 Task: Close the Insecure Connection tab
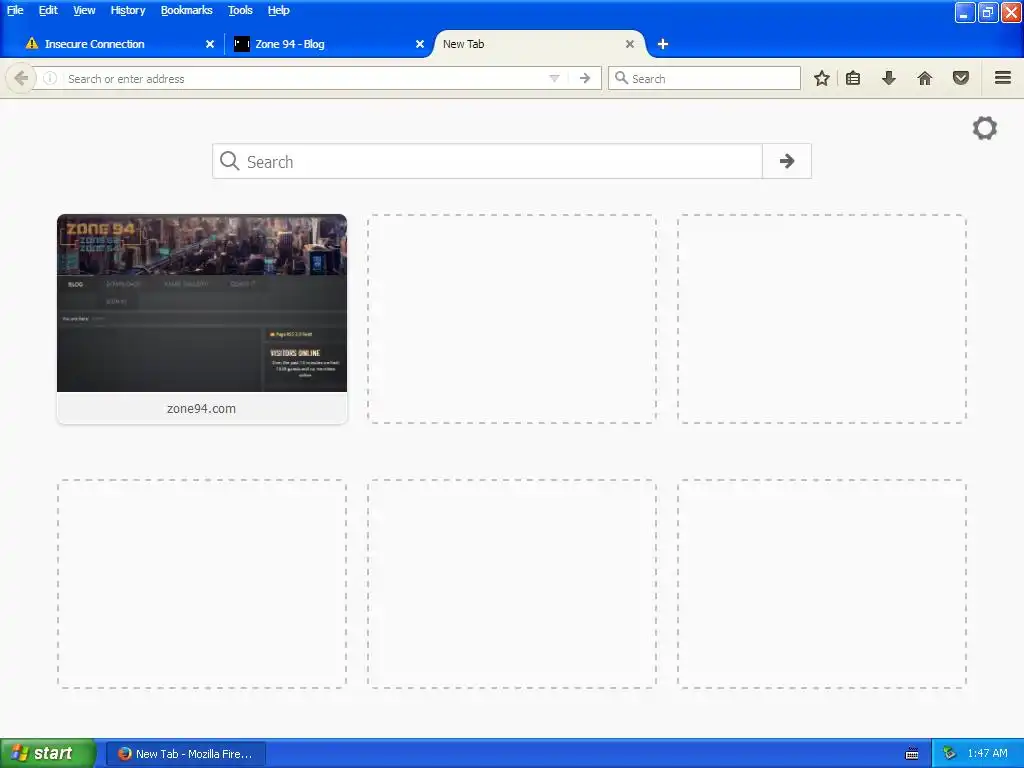tap(210, 44)
